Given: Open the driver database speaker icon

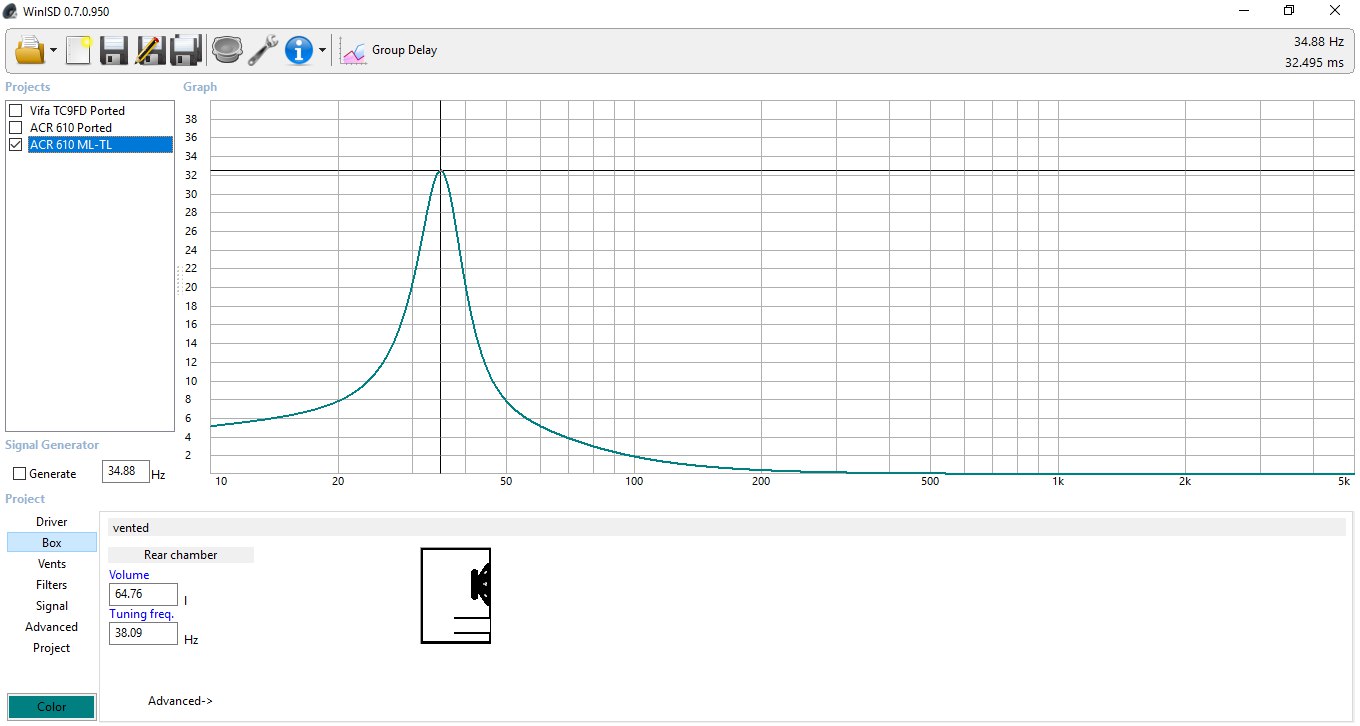Looking at the screenshot, I should point(227,49).
